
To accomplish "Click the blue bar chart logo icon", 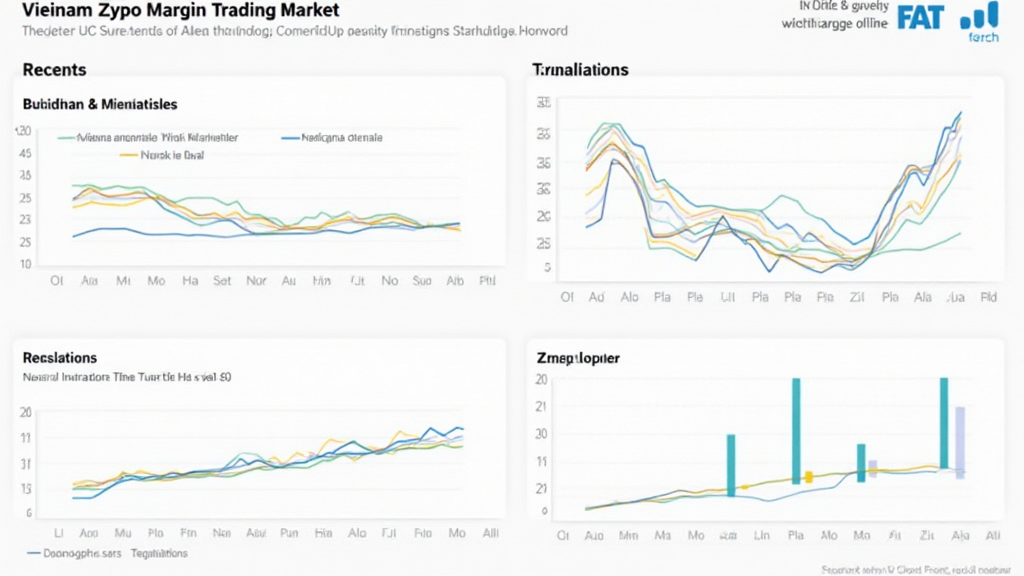I will click(x=979, y=16).
